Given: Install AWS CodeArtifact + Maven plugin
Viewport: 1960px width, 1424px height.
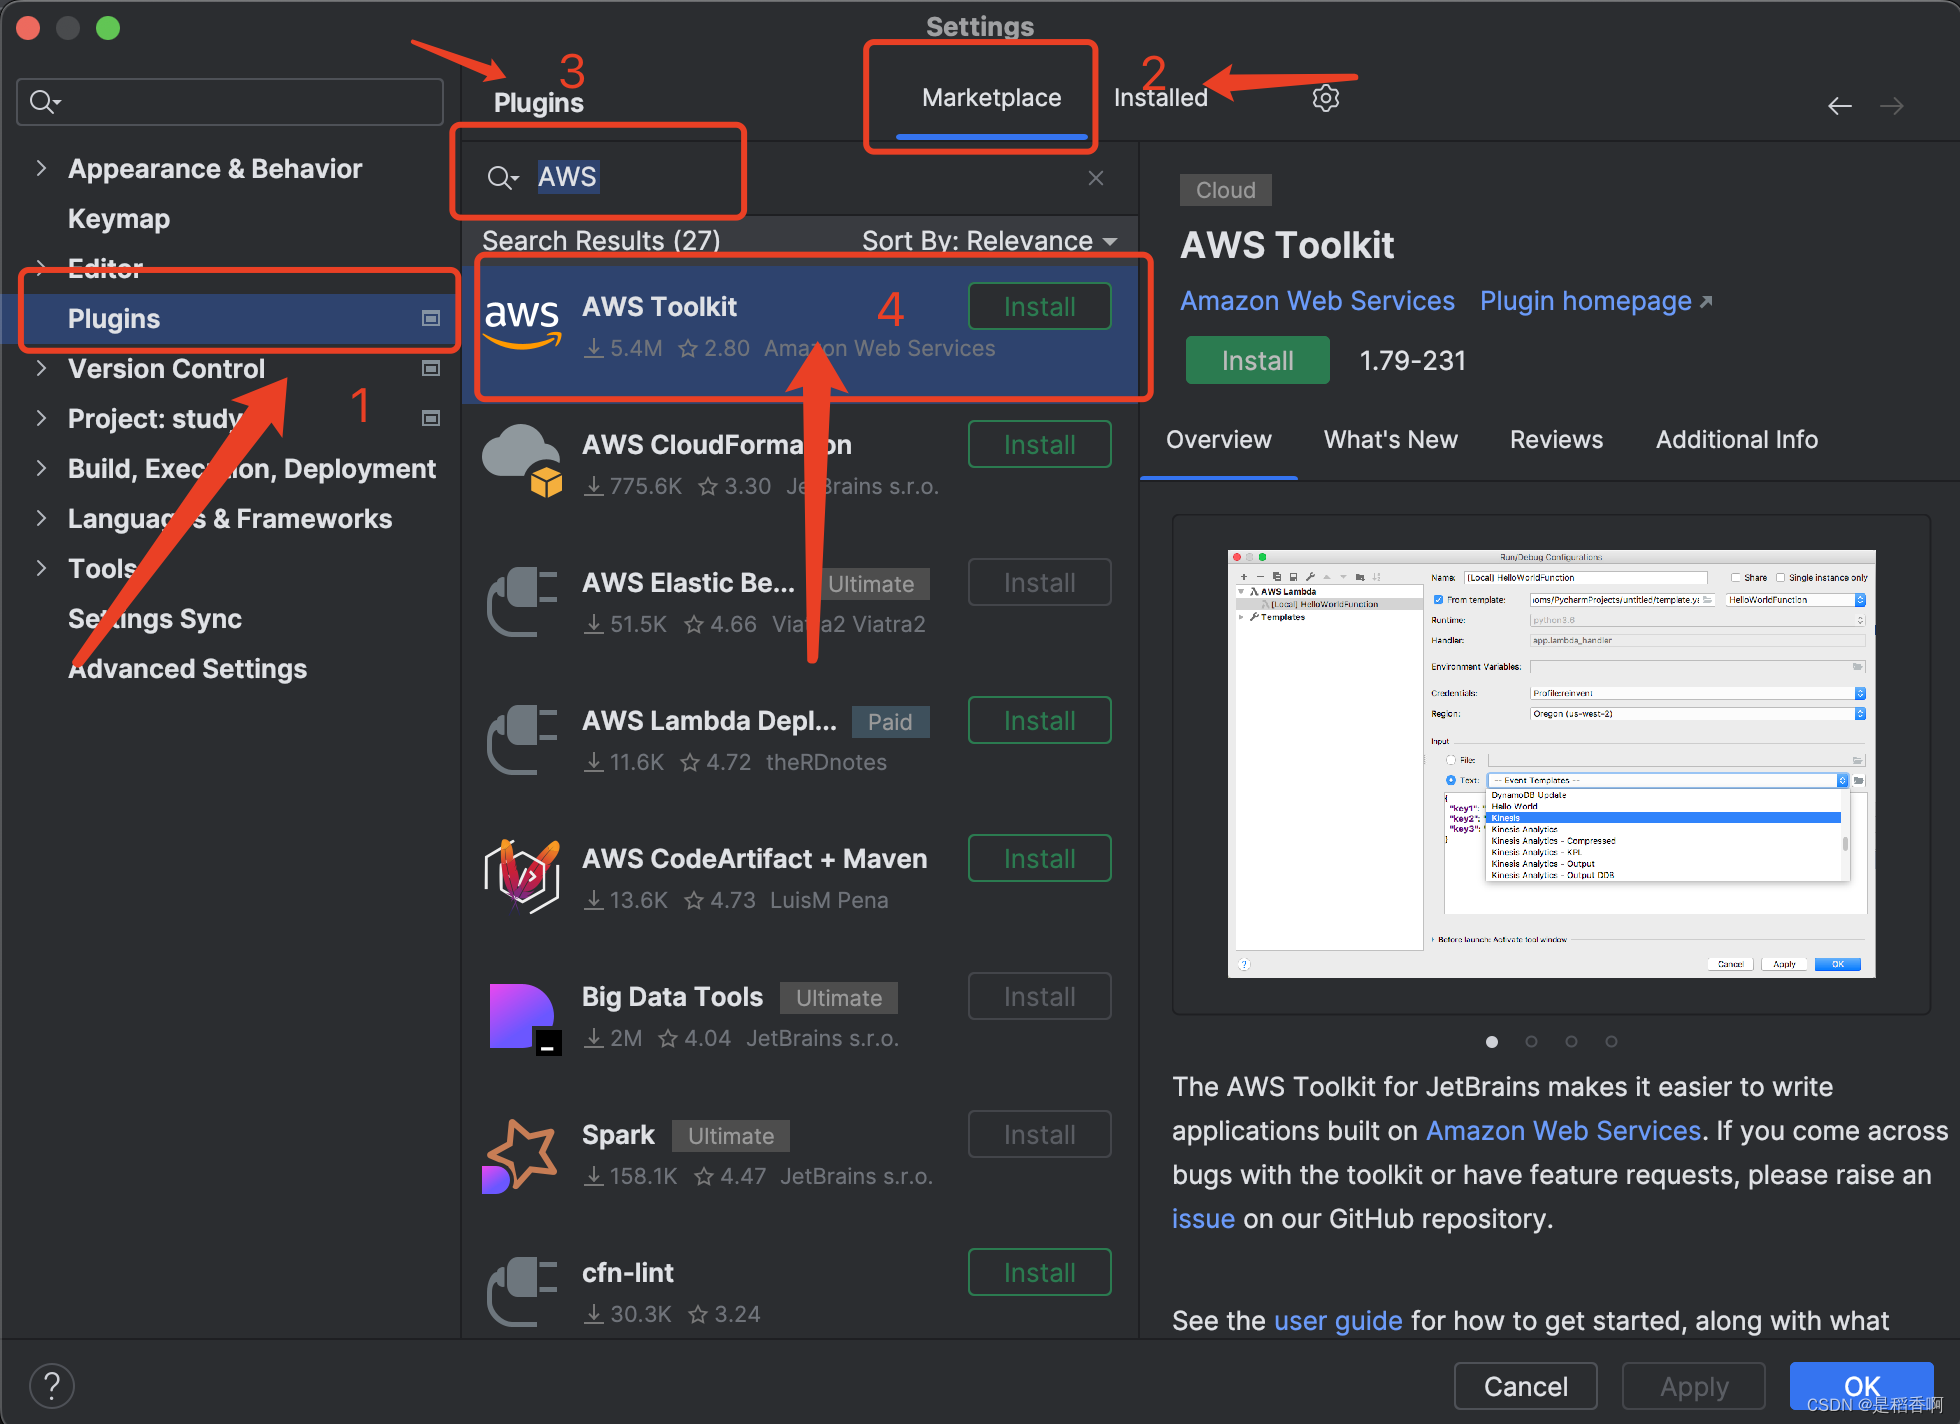Looking at the screenshot, I should point(1040,858).
